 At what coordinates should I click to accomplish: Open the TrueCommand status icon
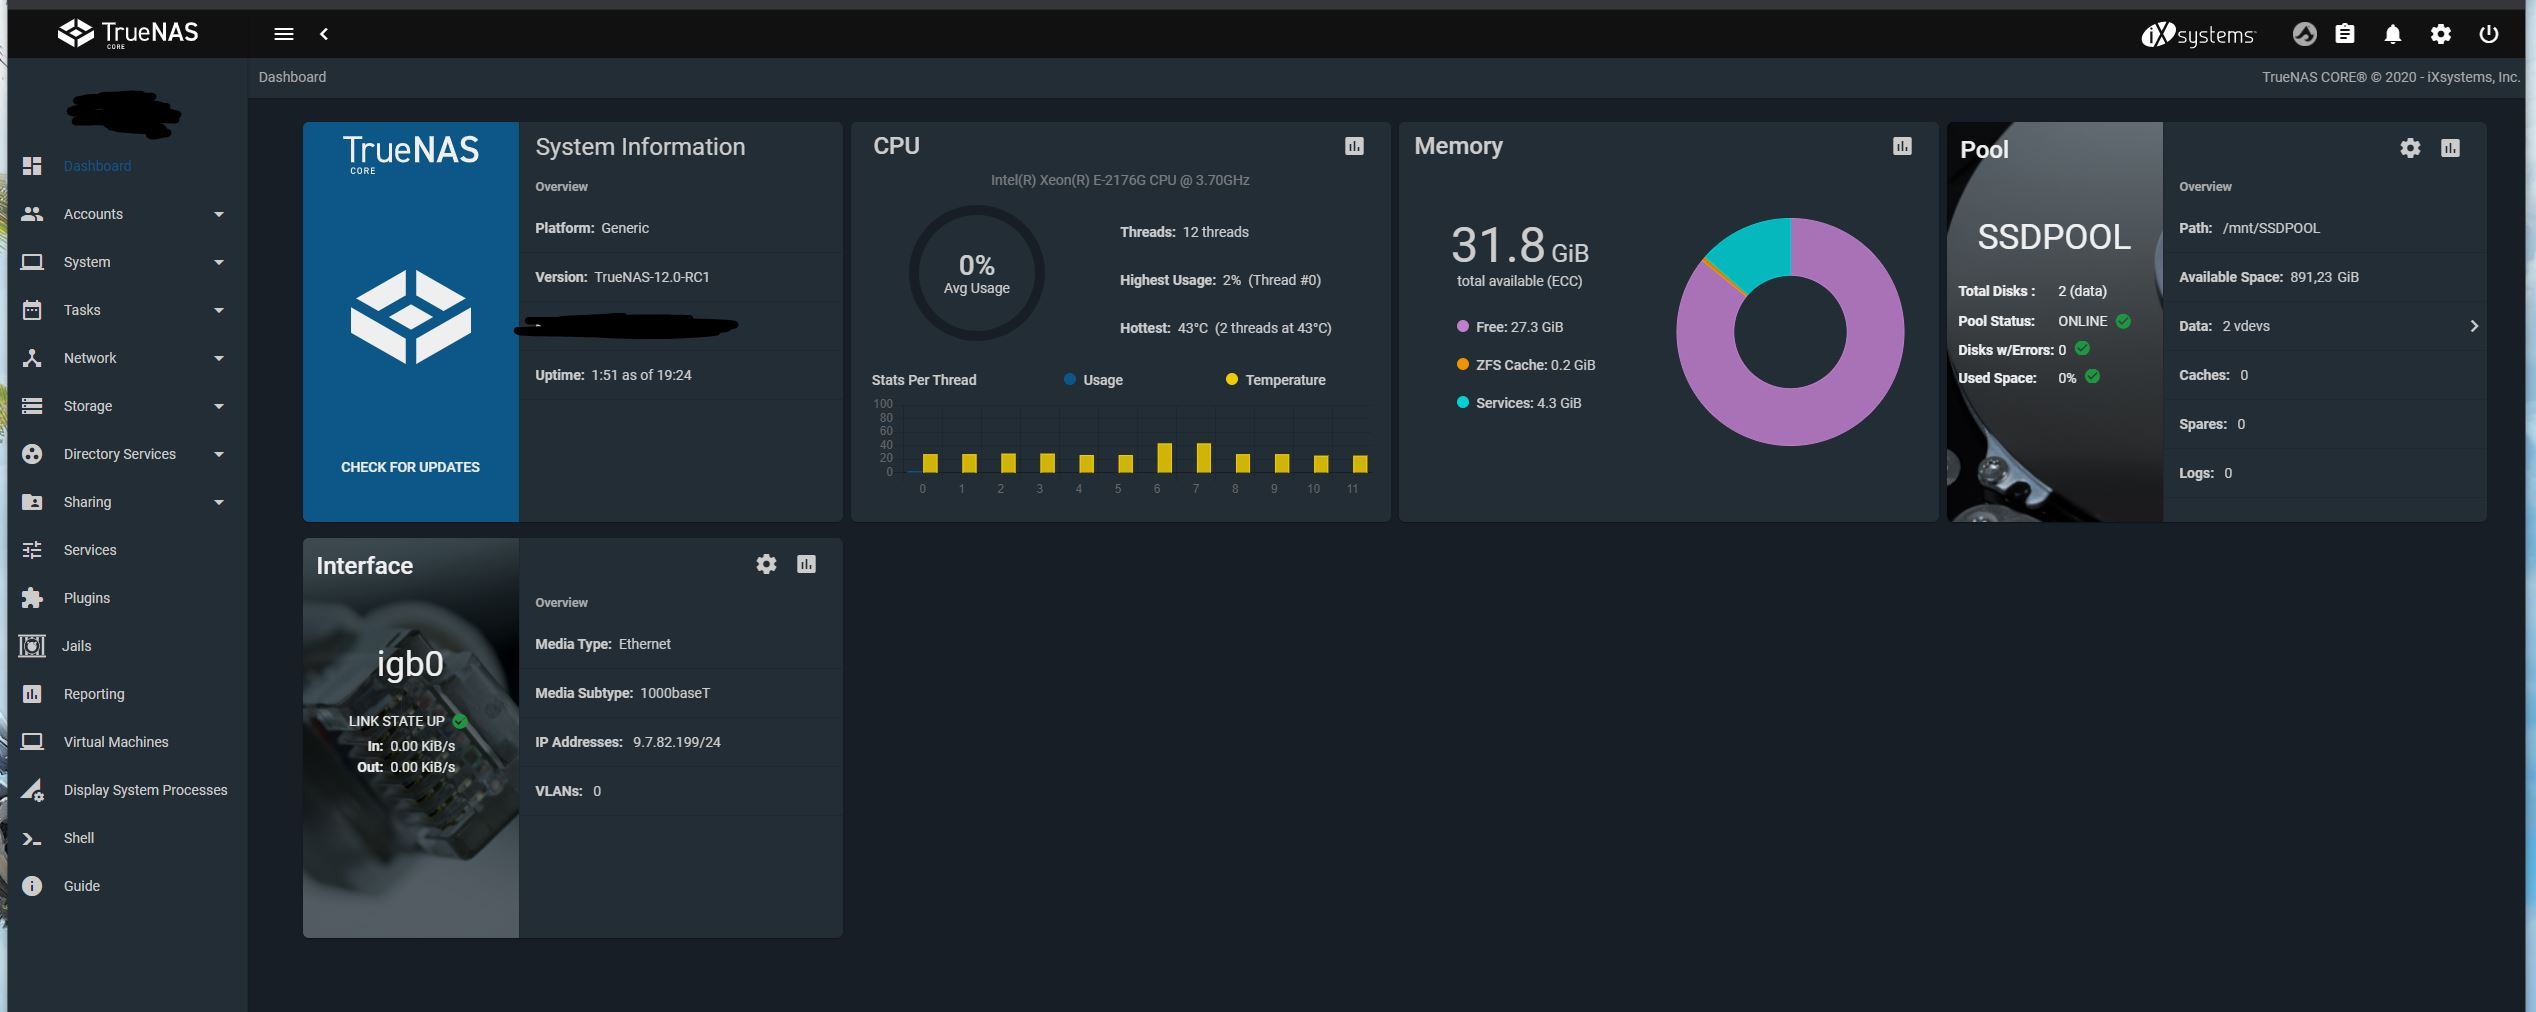(x=2304, y=34)
